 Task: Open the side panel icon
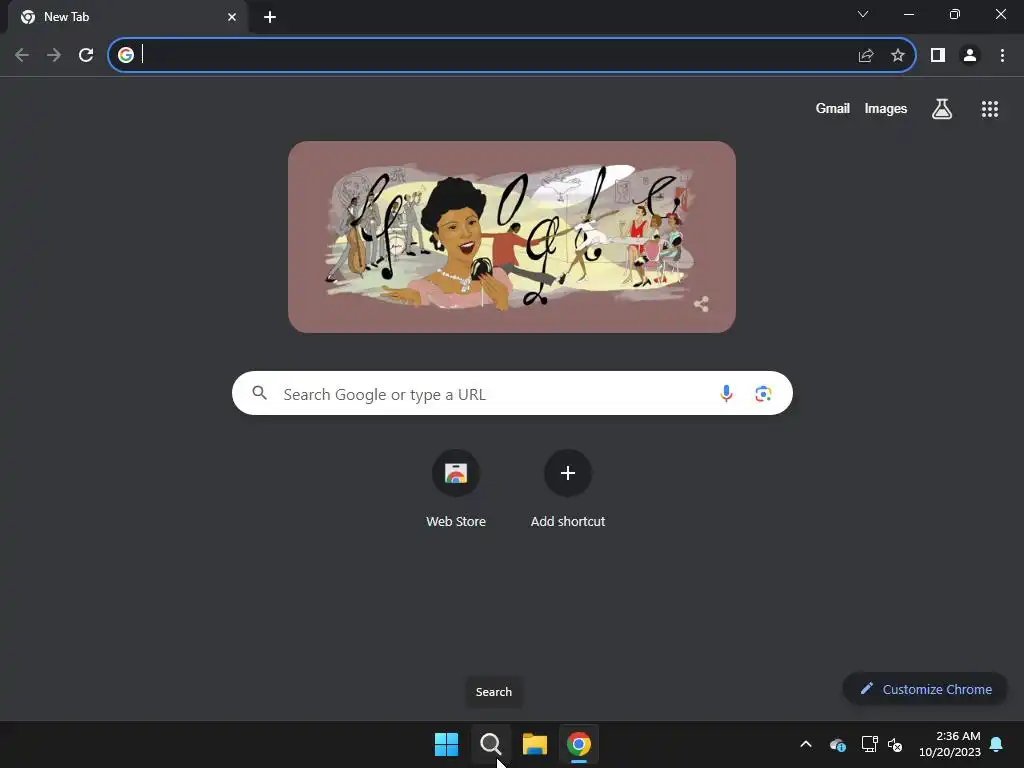click(938, 55)
